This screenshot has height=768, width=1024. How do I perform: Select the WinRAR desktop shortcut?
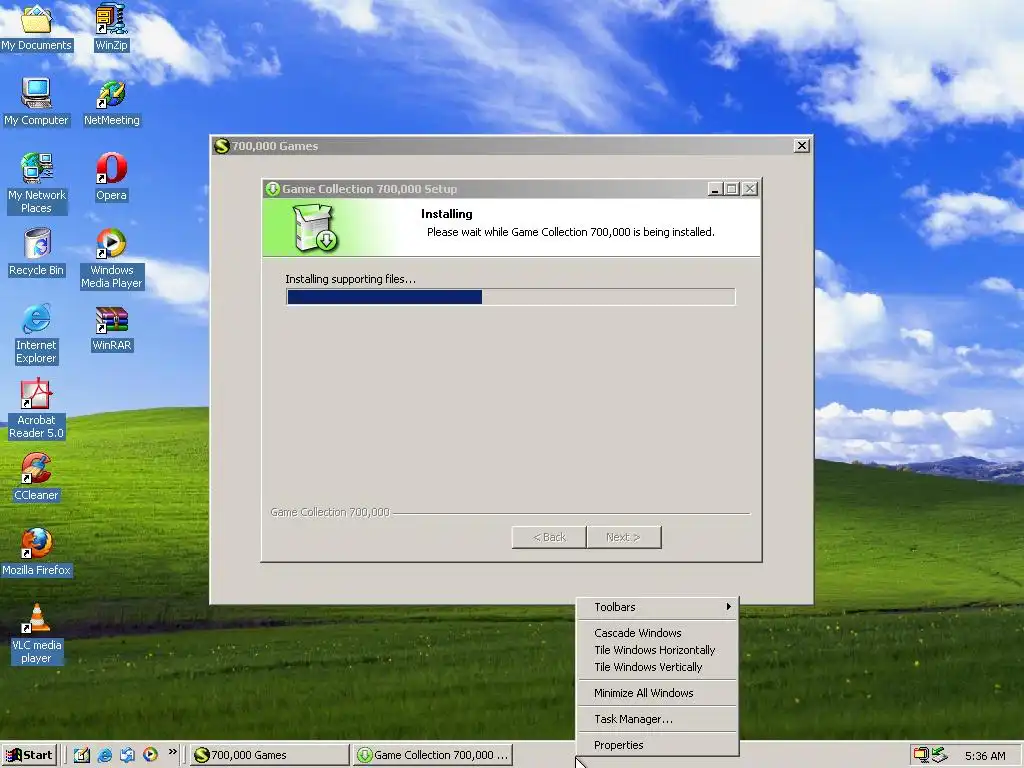112,327
